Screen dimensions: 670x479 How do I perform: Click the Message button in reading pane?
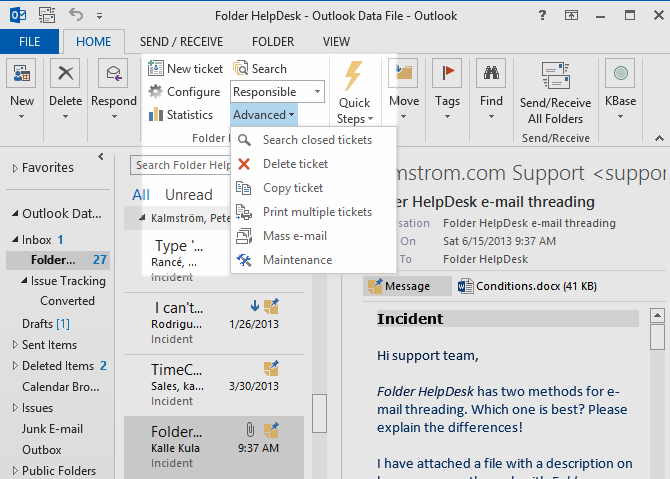[407, 286]
